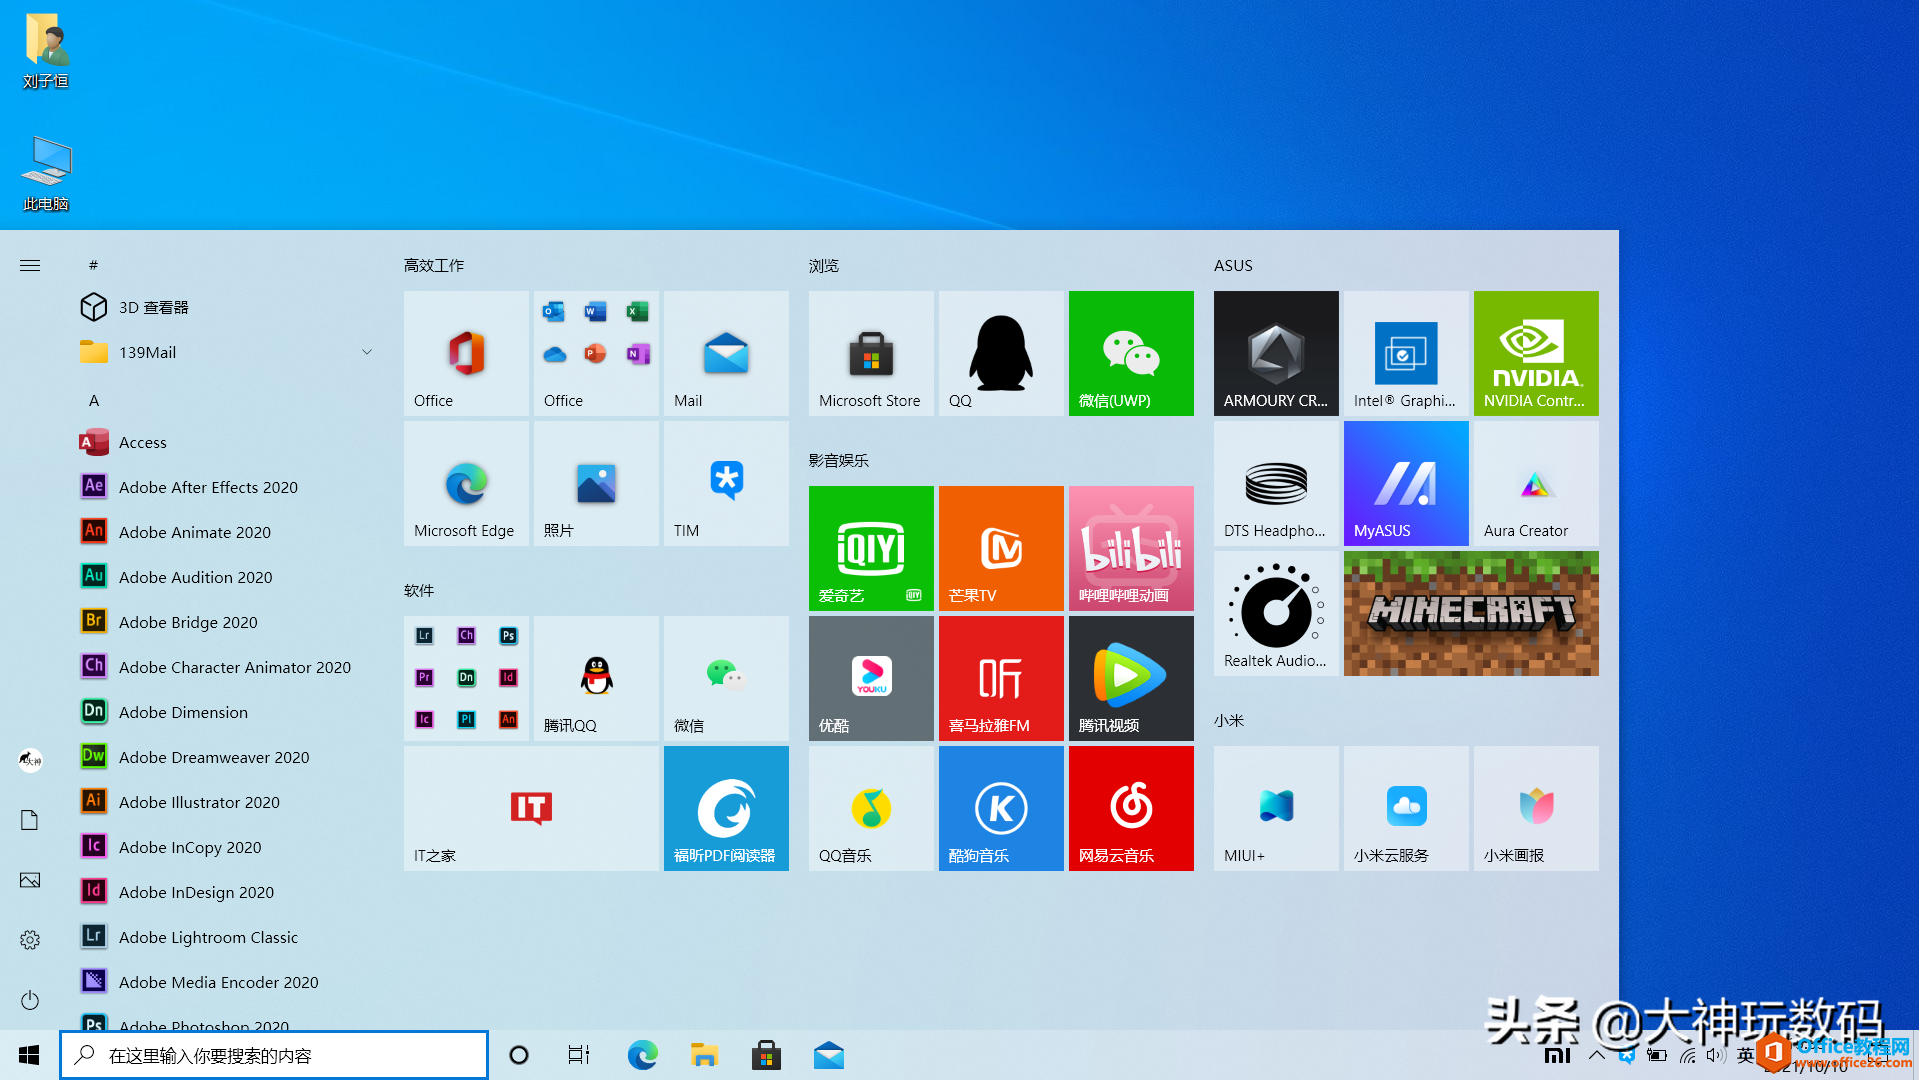Image resolution: width=1919 pixels, height=1080 pixels.
Task: Open the 网易云音乐 tile
Action: tap(1131, 808)
